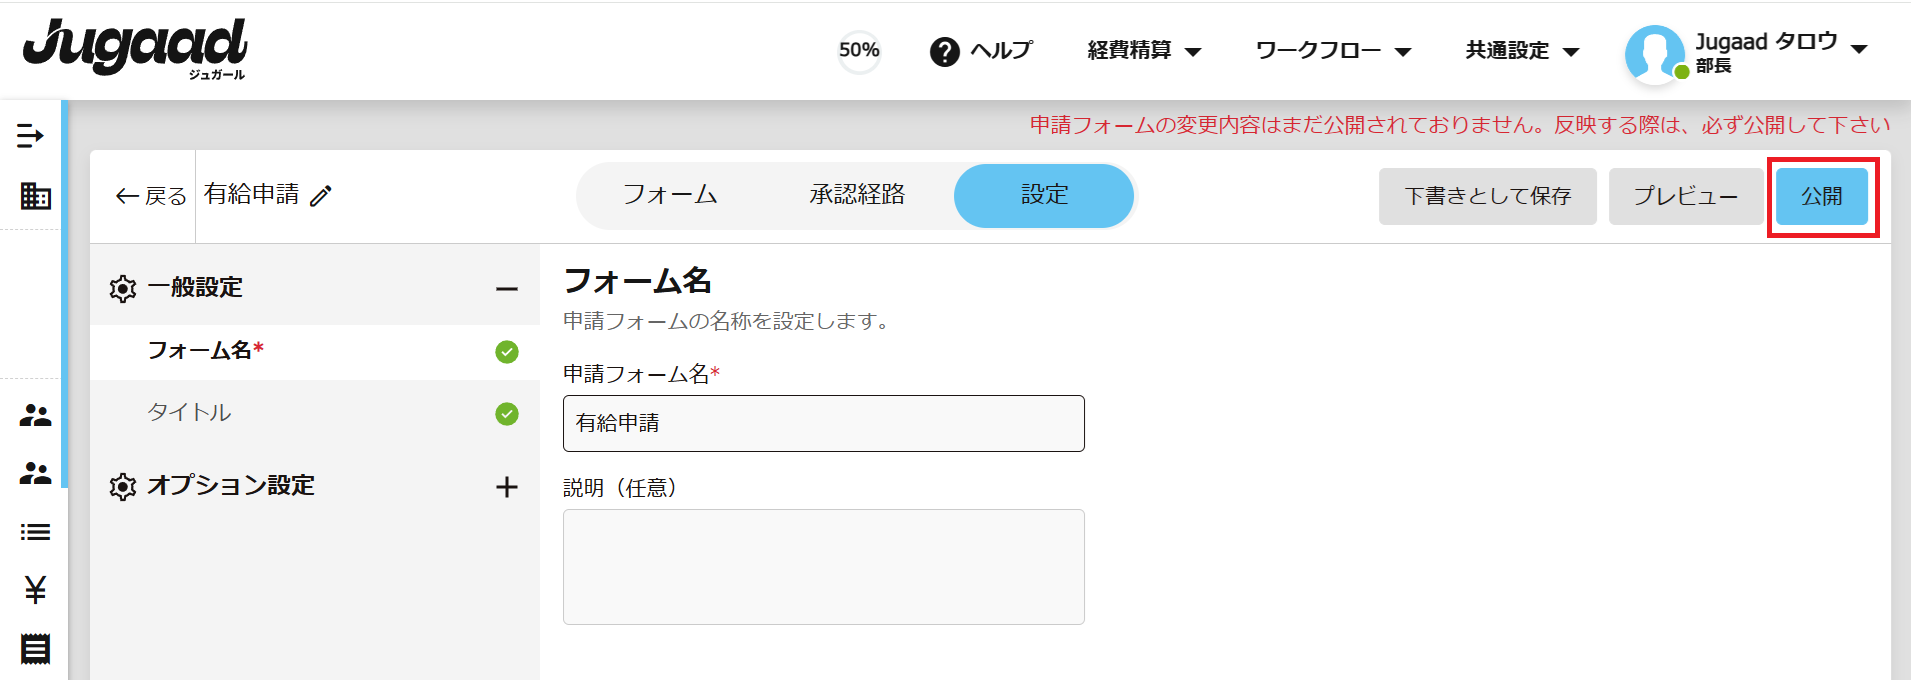The image size is (1911, 680).
Task: Click 下書きとして保存 button
Action: pos(1487,196)
